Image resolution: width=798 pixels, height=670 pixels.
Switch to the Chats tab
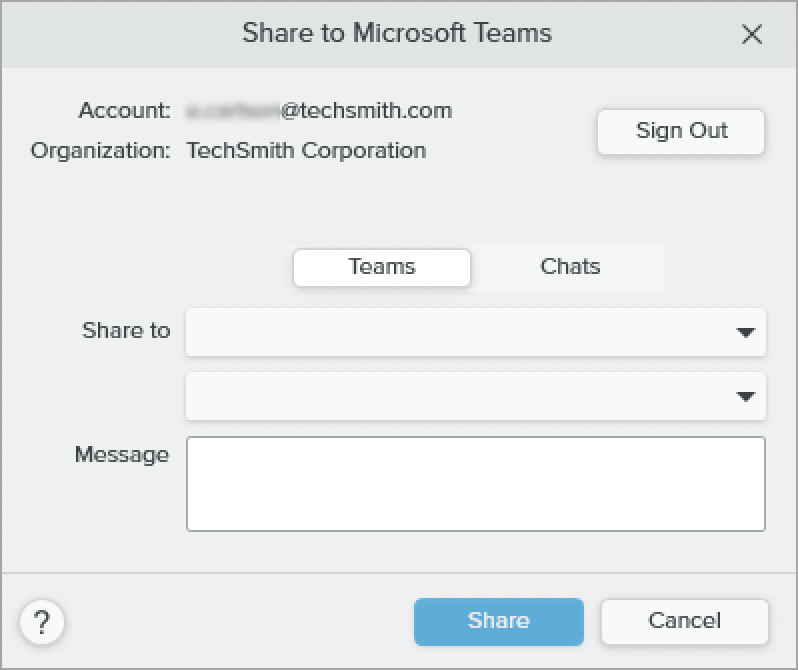tap(570, 267)
